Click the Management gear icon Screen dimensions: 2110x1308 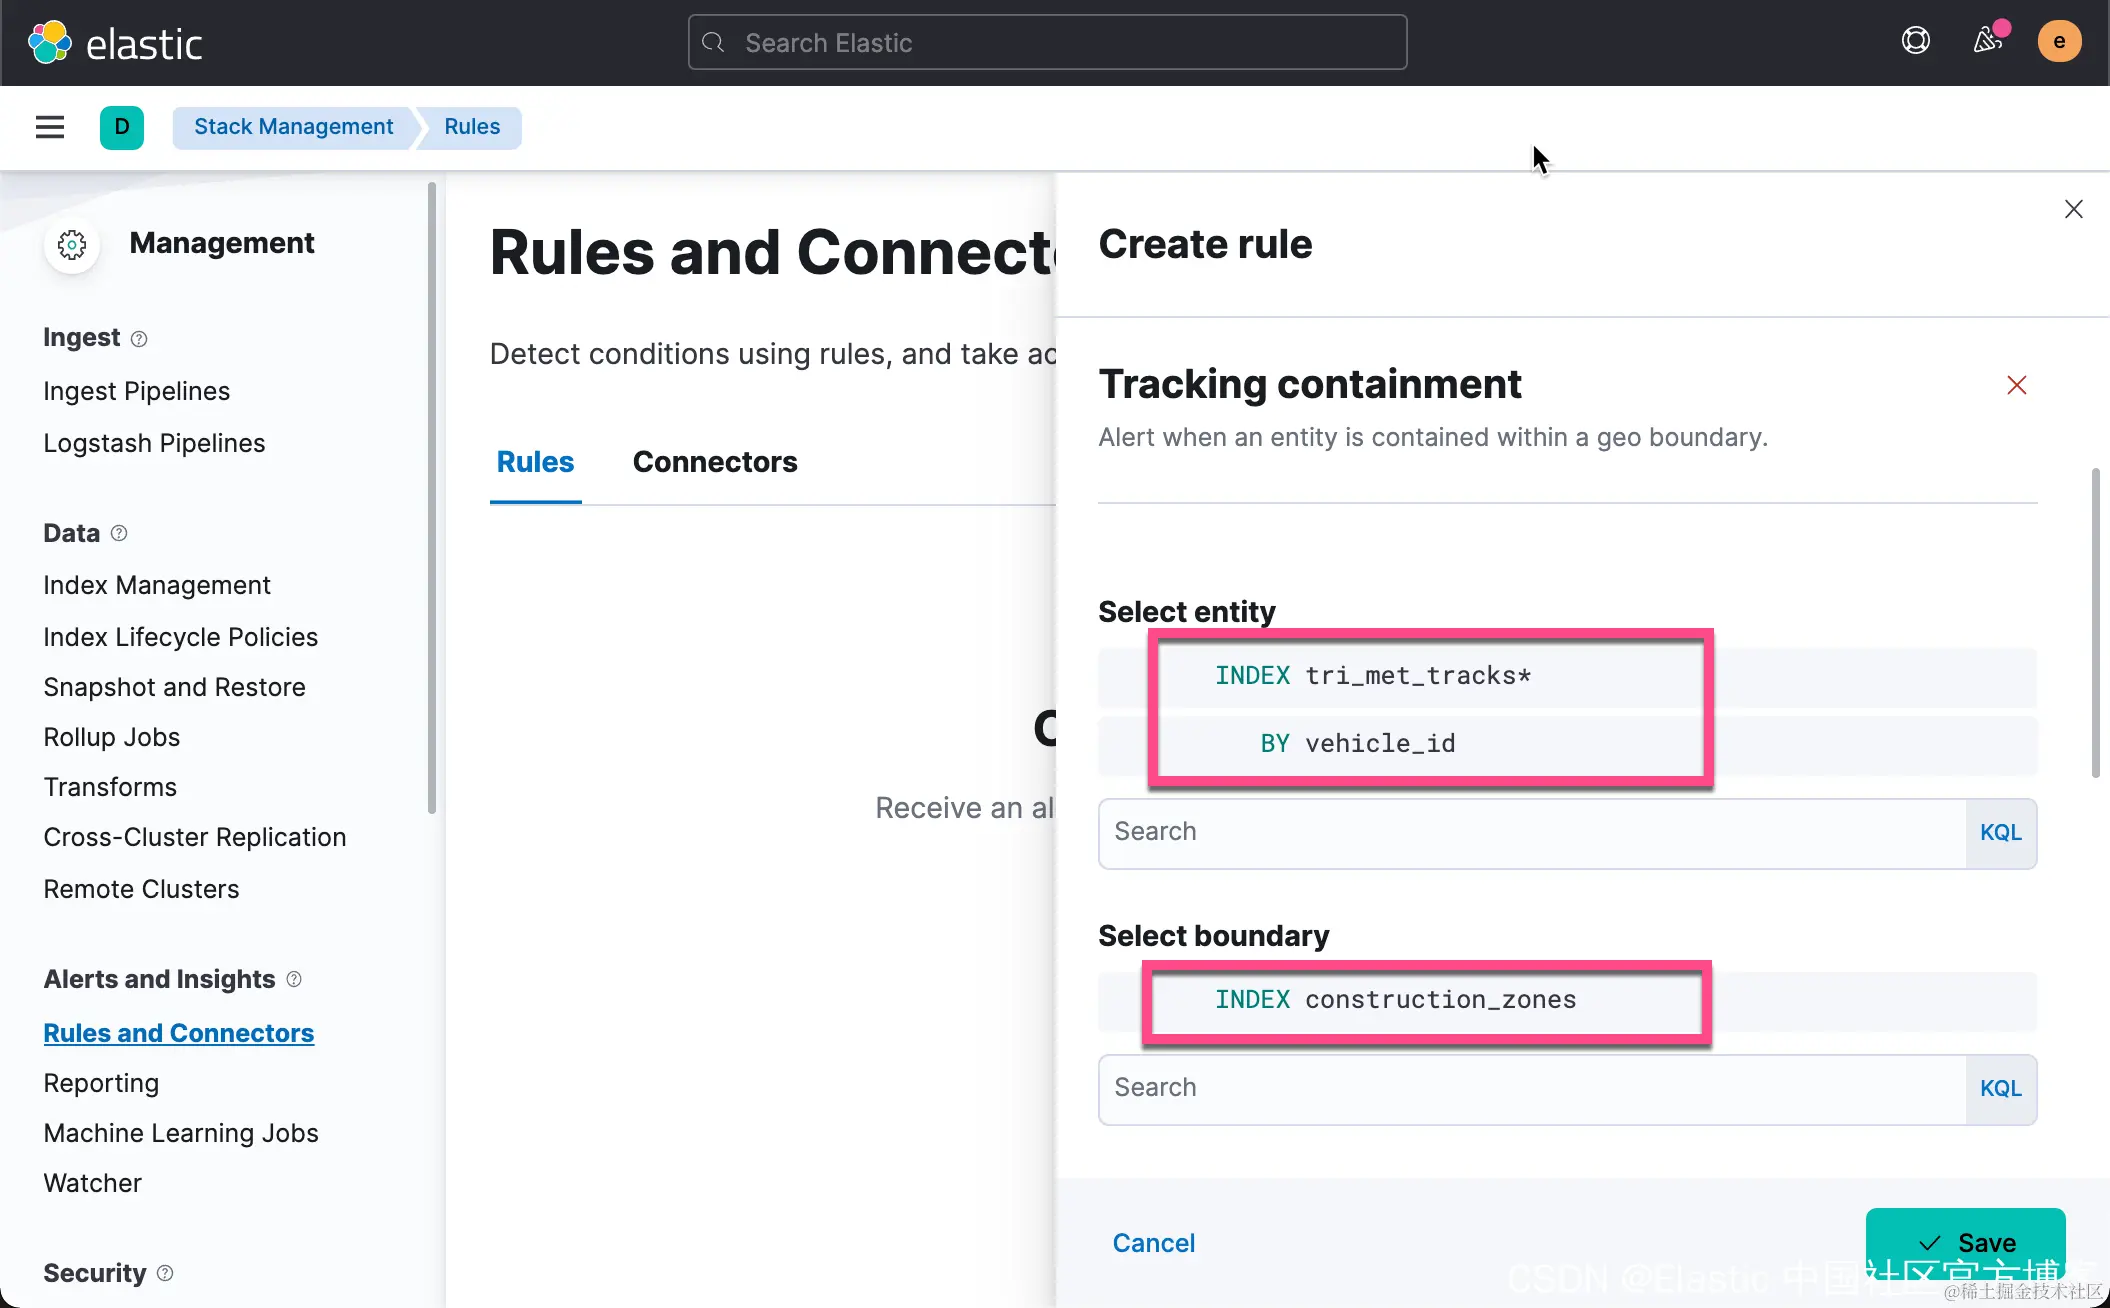coord(72,245)
